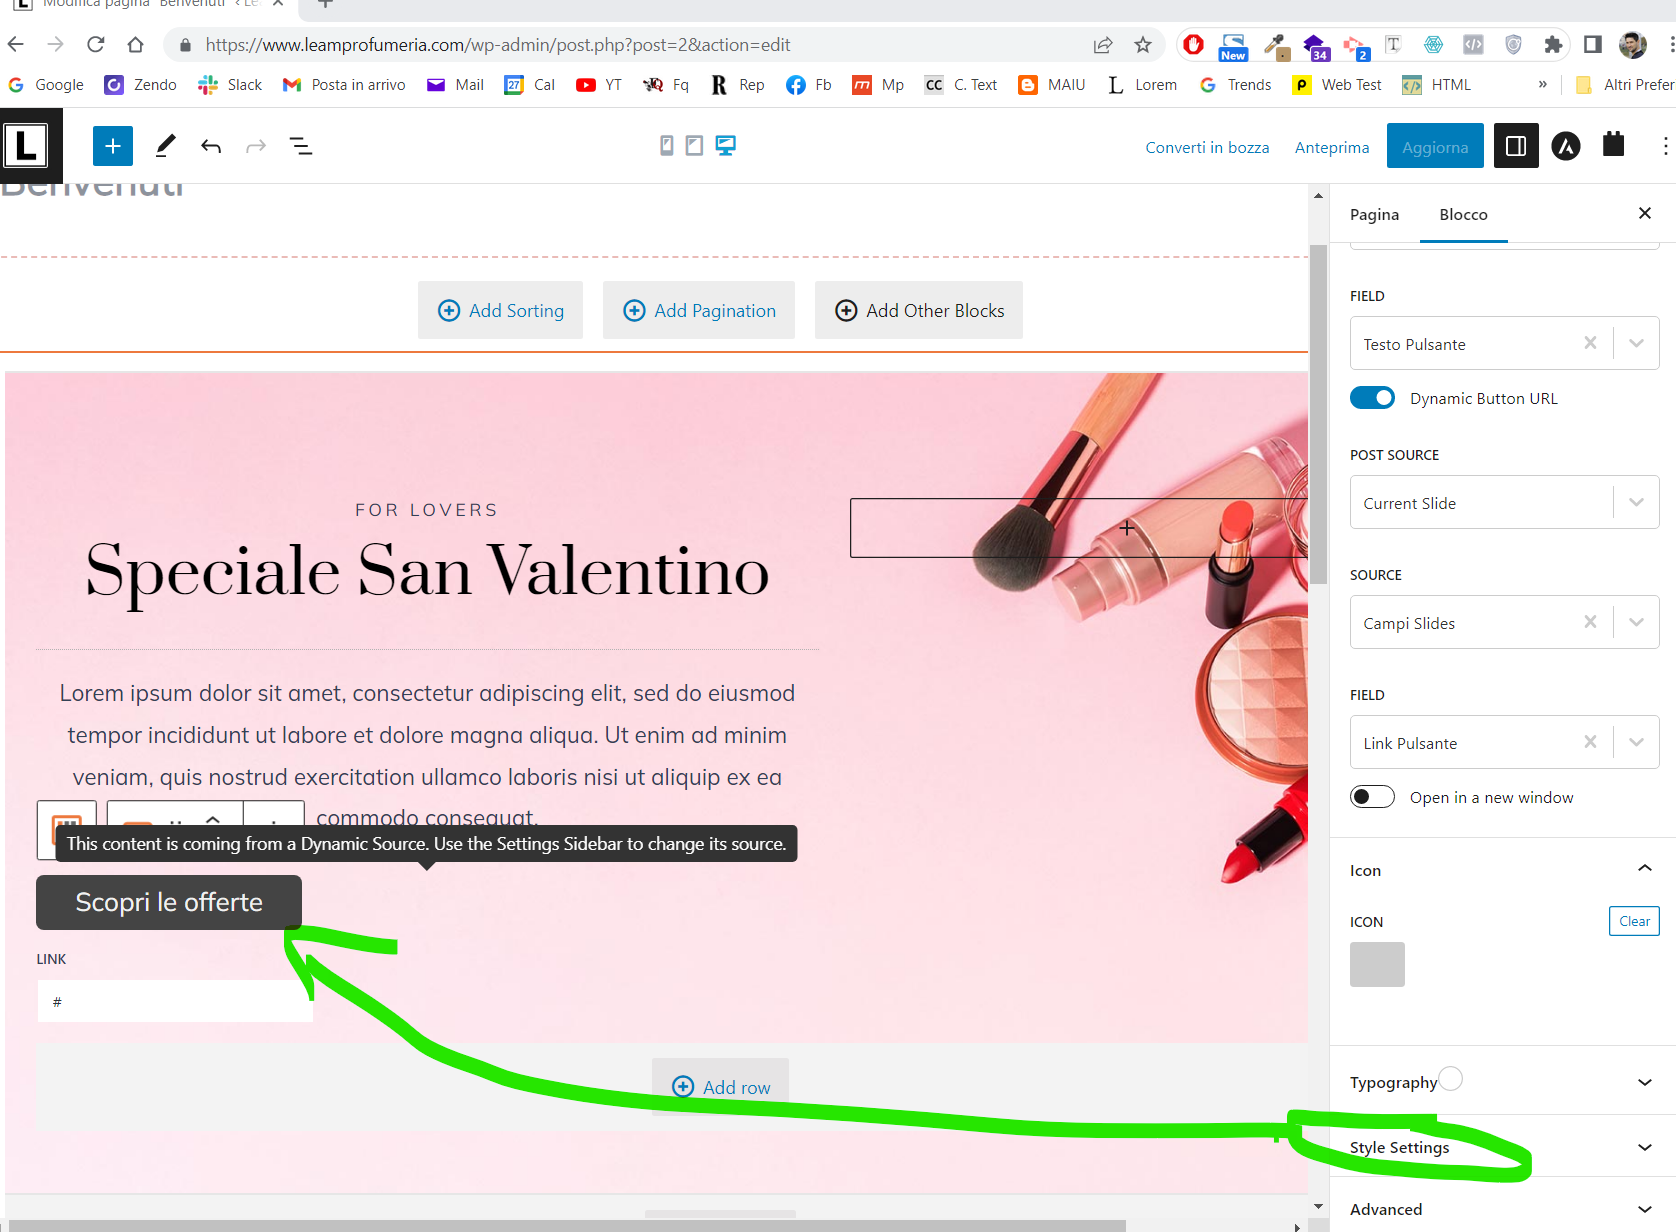Image resolution: width=1676 pixels, height=1232 pixels.
Task: Expand the Style Settings panel
Action: pyautogui.click(x=1645, y=1147)
